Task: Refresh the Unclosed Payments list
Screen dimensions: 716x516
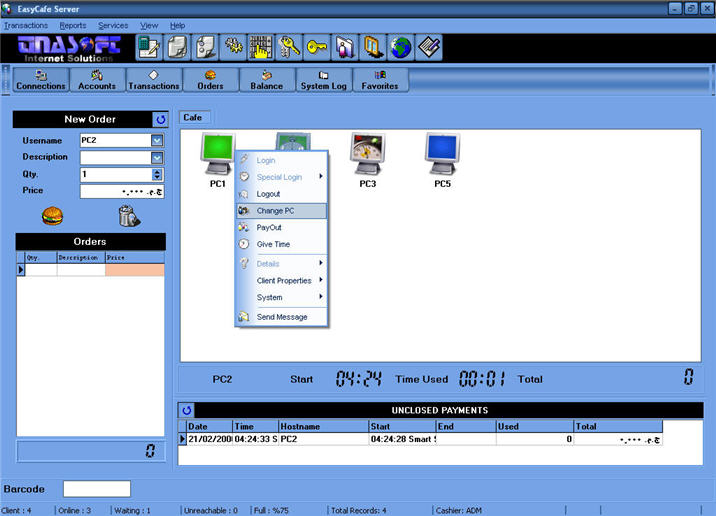Action: pos(186,410)
